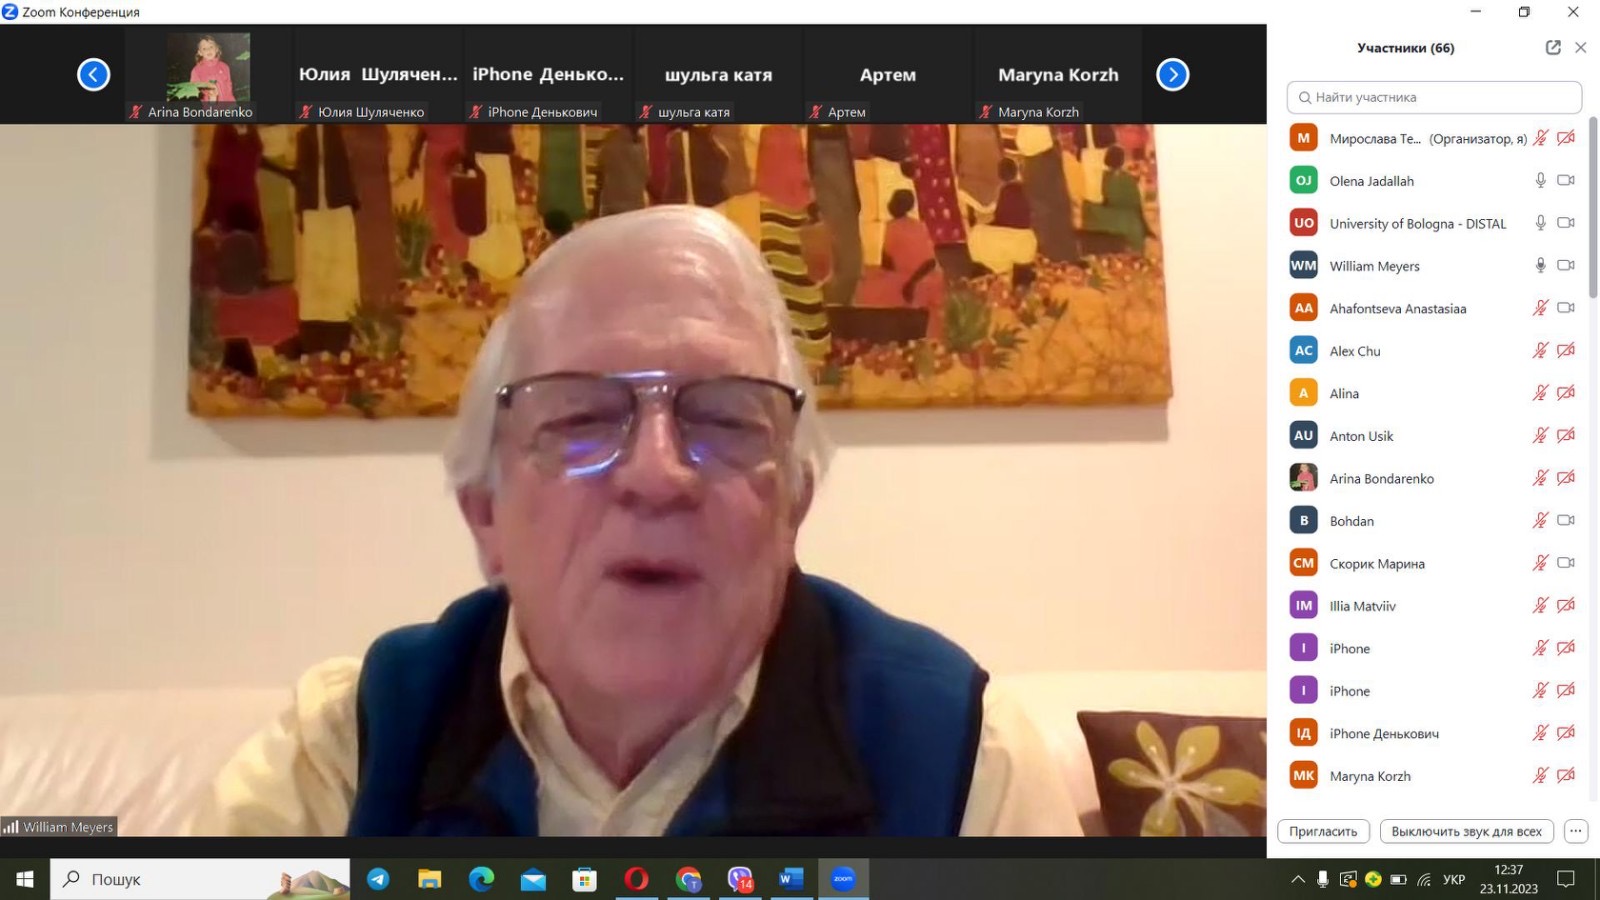Open Word from taskbar
The height and width of the screenshot is (900, 1600).
pyautogui.click(x=791, y=879)
